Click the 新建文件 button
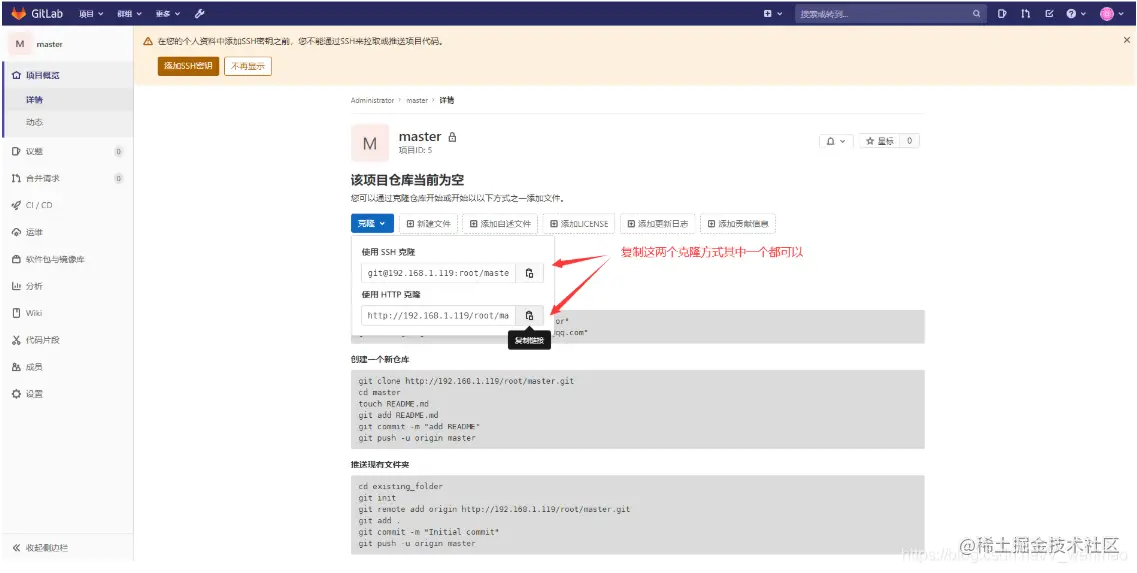Image resolution: width=1137 pixels, height=573 pixels. [x=429, y=223]
